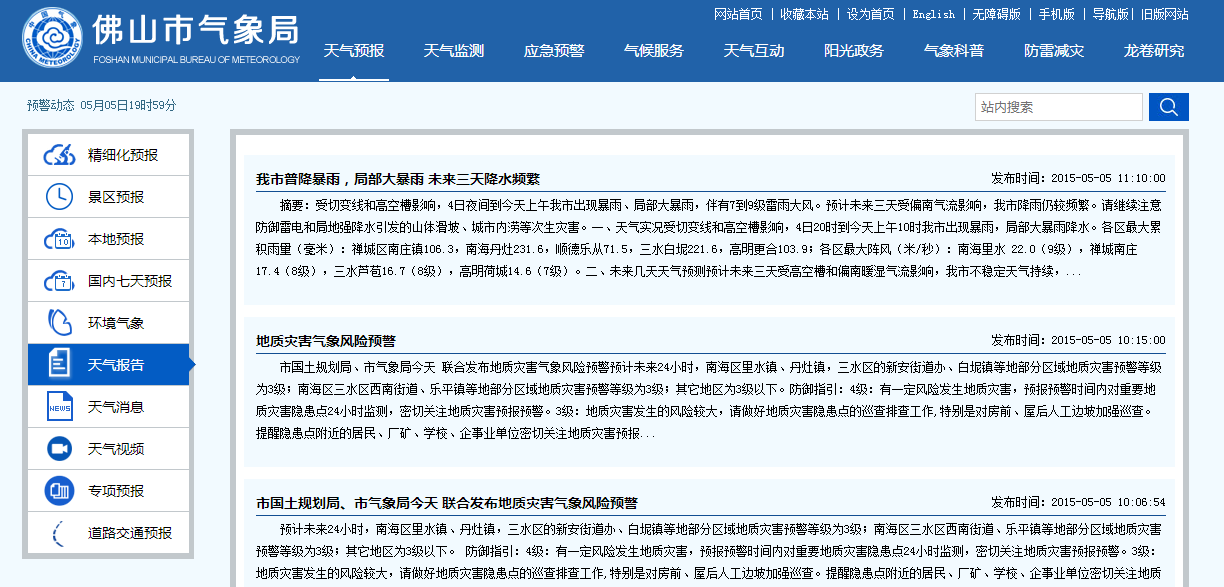Click the search magnifier icon

click(1168, 106)
